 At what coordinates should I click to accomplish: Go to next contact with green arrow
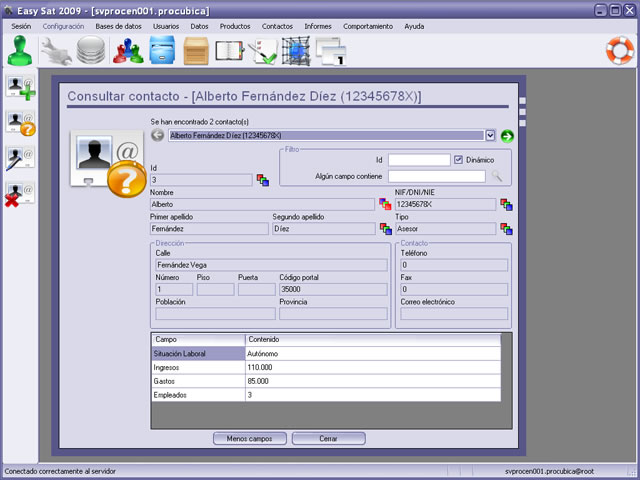pyautogui.click(x=507, y=136)
